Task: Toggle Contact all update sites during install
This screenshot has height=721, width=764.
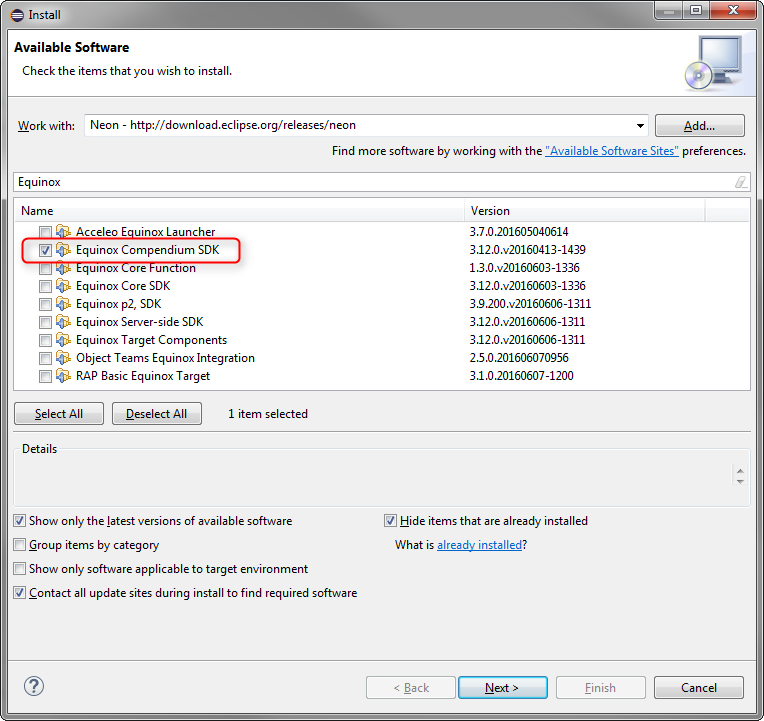Action: pyautogui.click(x=19, y=593)
